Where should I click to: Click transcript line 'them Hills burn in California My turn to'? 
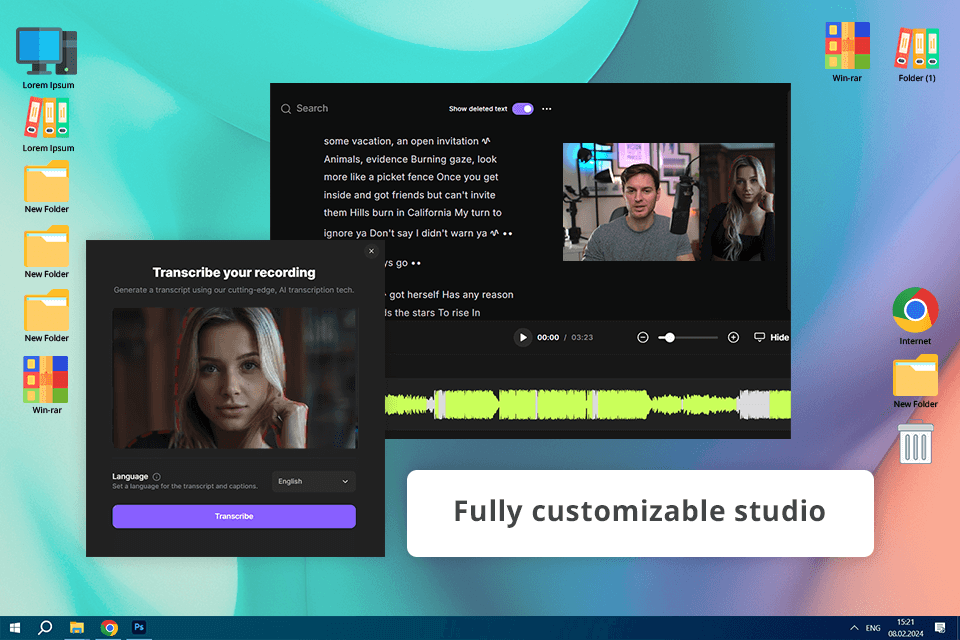click(x=413, y=213)
